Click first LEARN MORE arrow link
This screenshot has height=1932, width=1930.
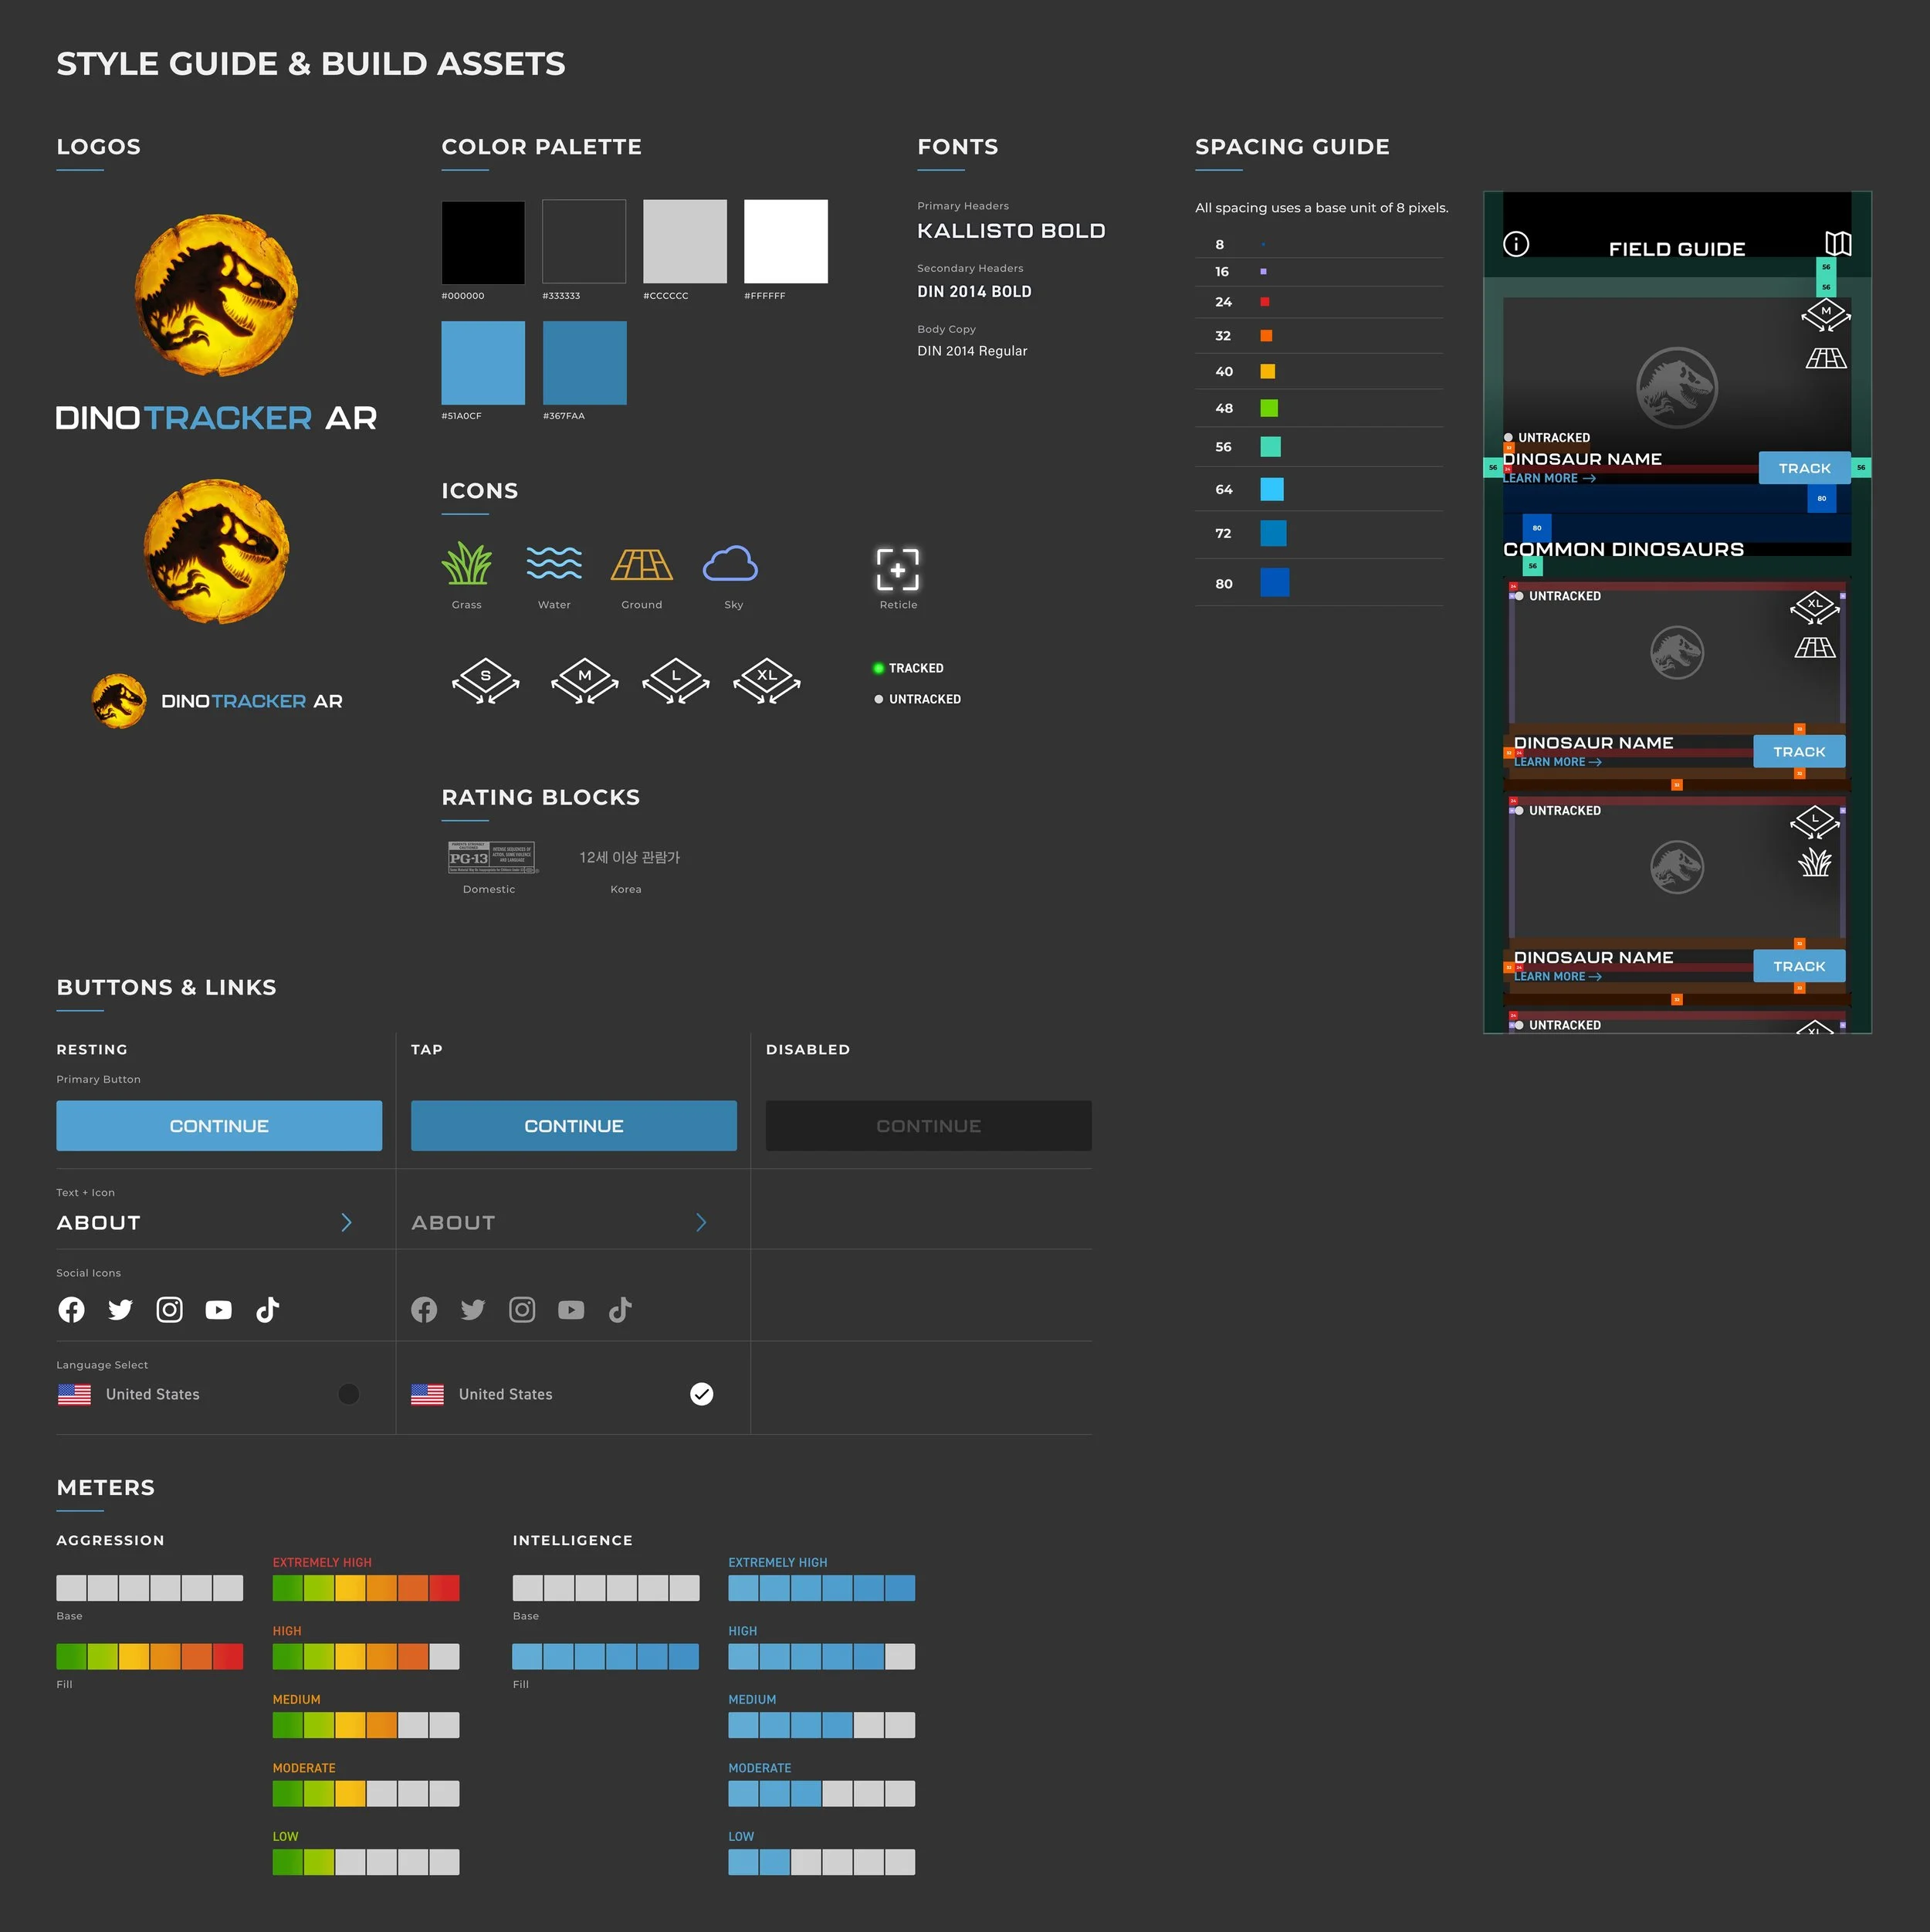click(x=1549, y=478)
